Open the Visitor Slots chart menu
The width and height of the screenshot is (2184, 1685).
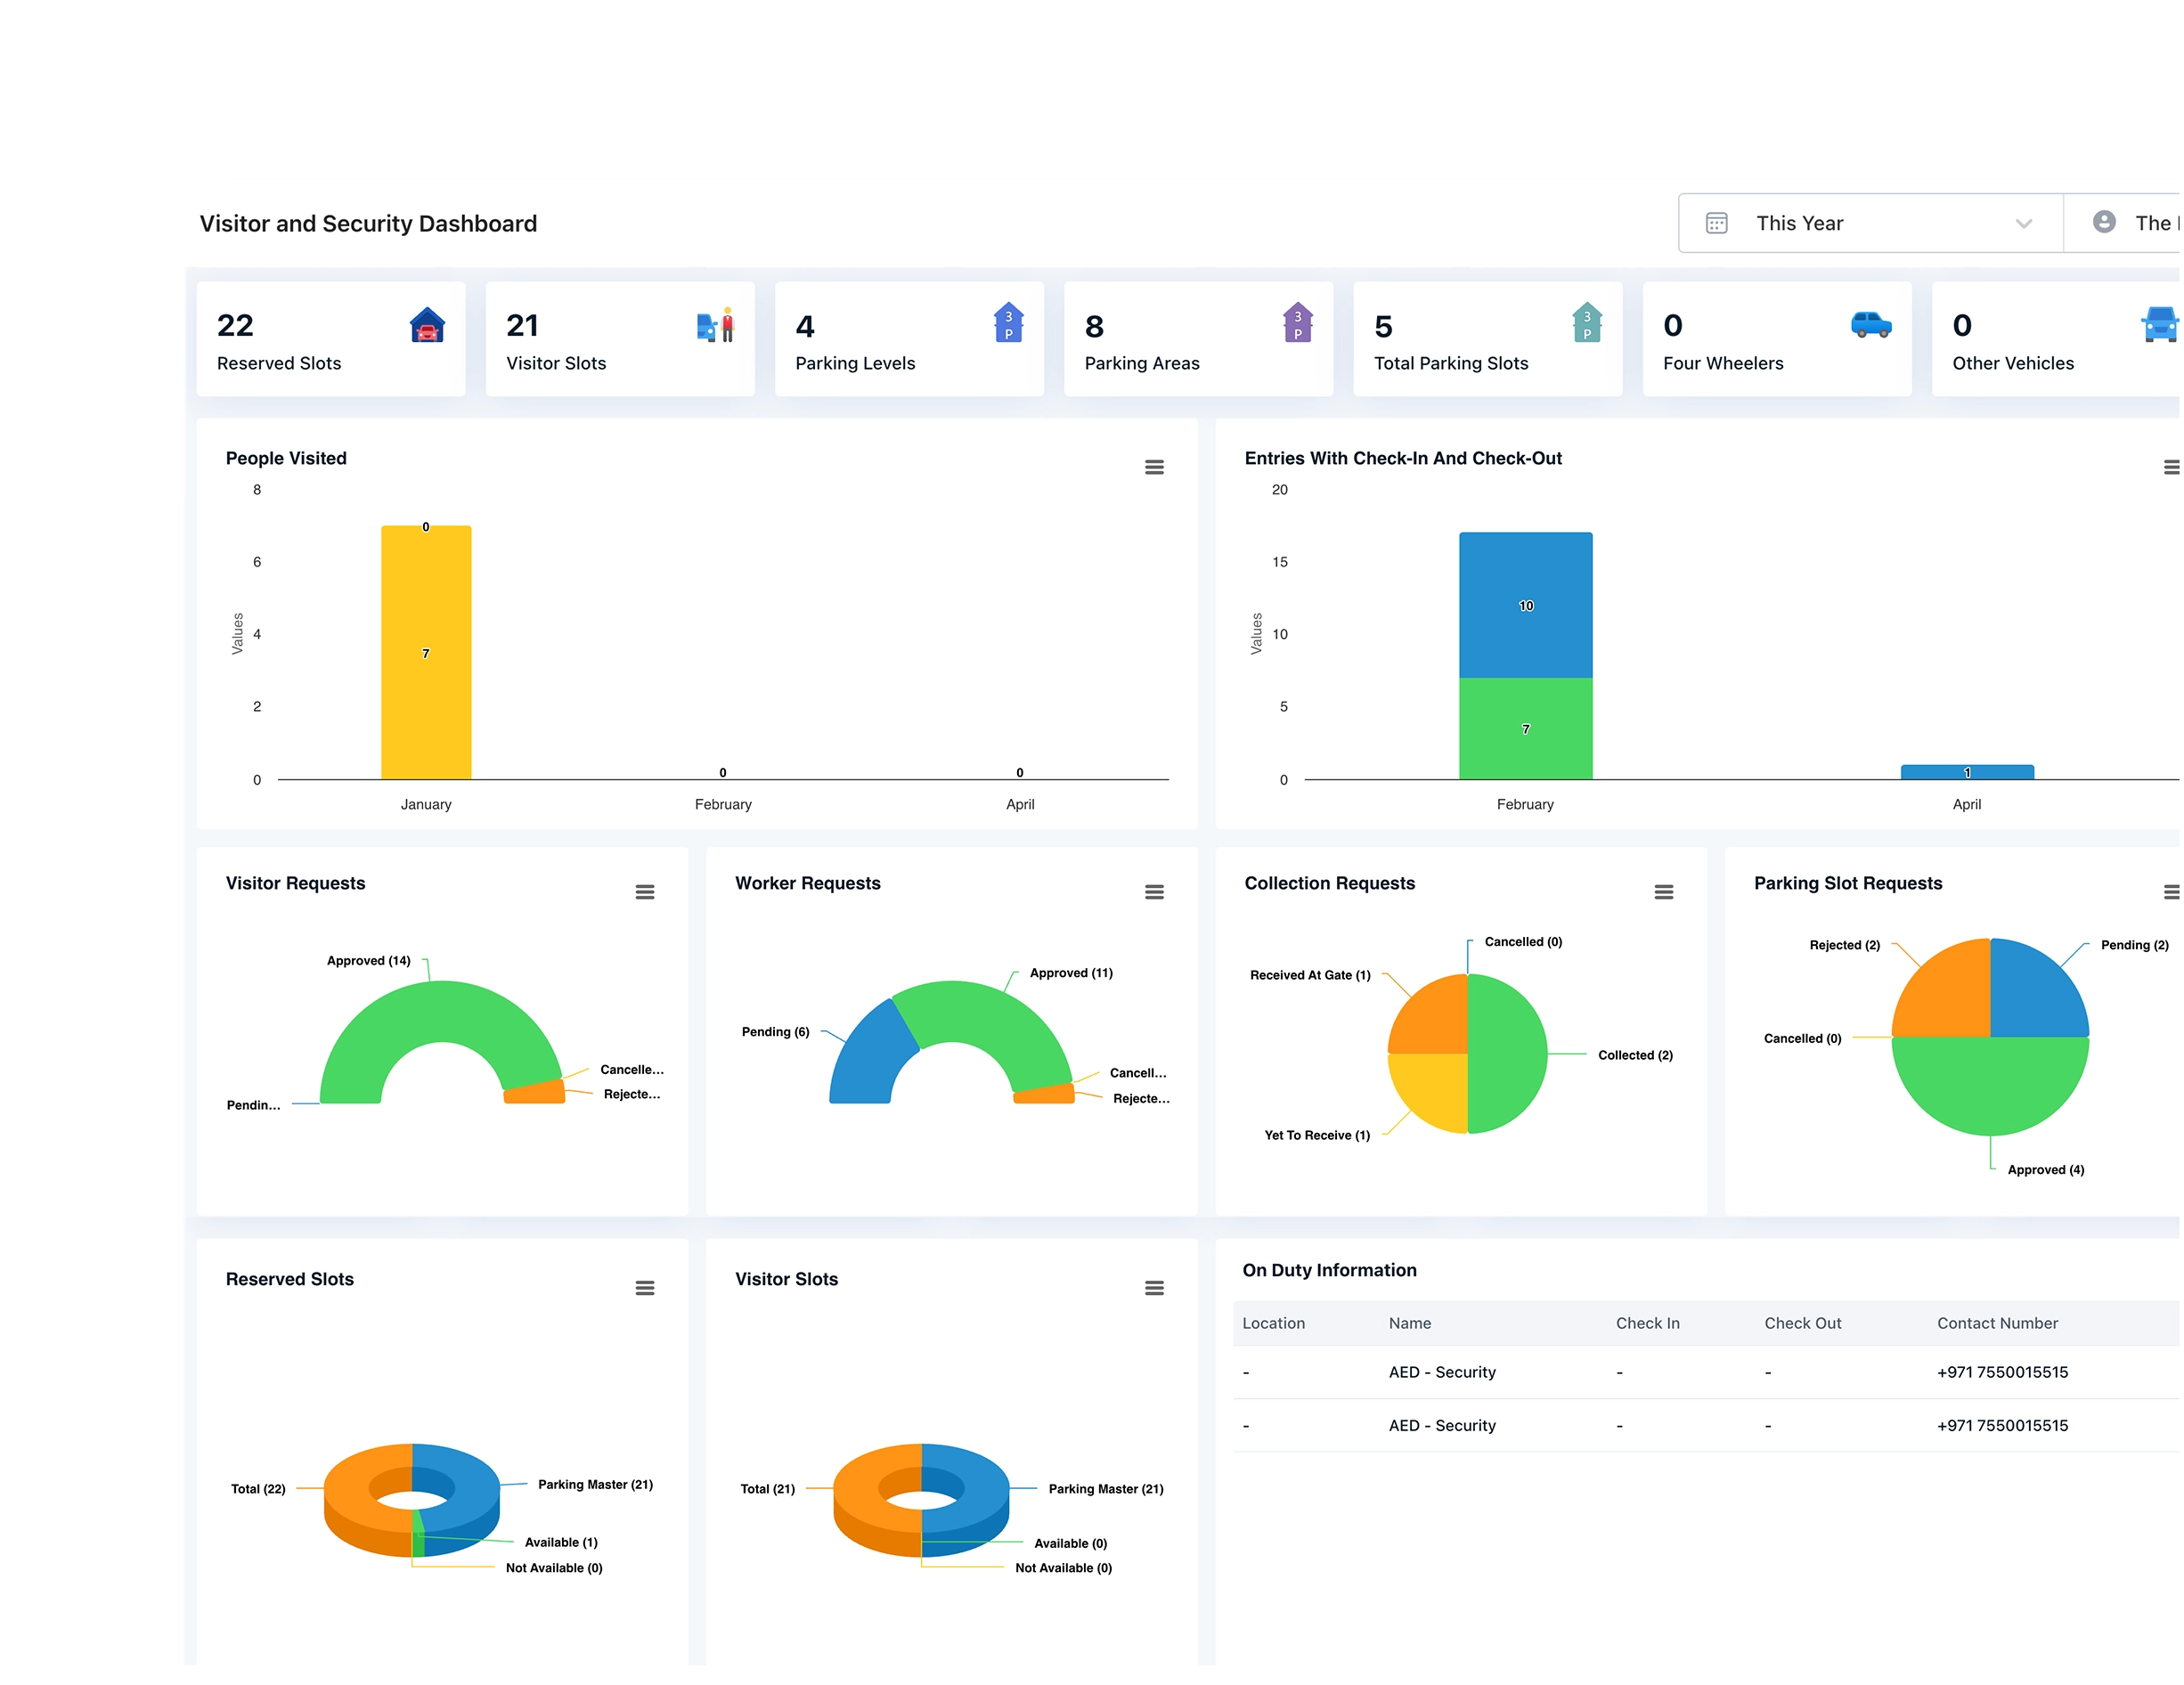point(1154,1288)
